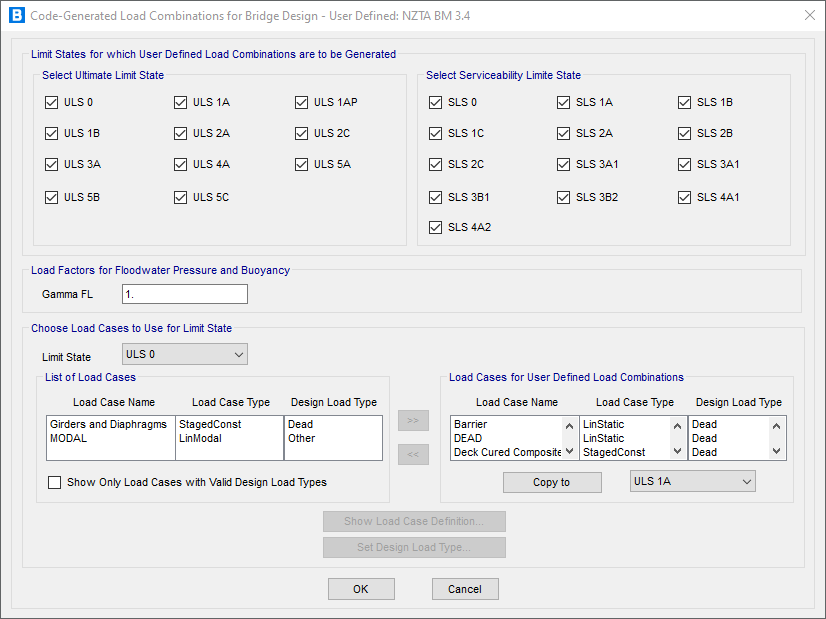Click in the Gamma FL input field

(184, 294)
